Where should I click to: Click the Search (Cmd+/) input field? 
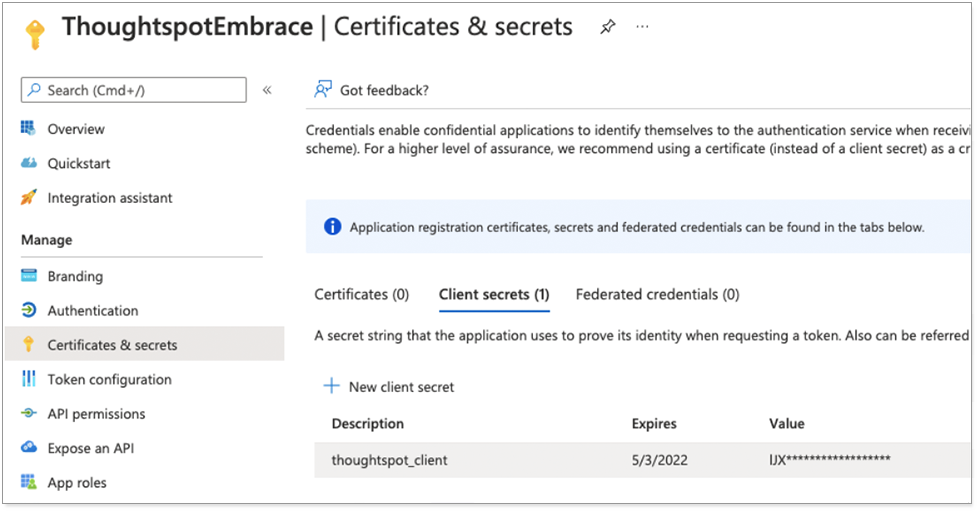coord(134,90)
